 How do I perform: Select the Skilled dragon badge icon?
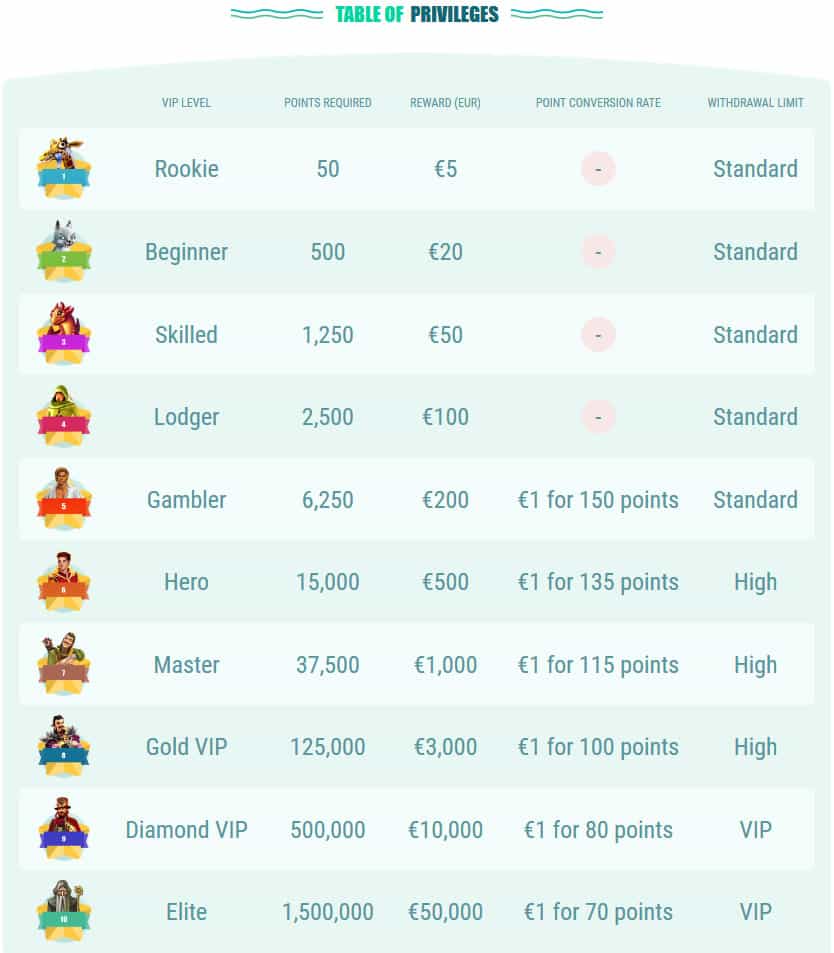(64, 334)
